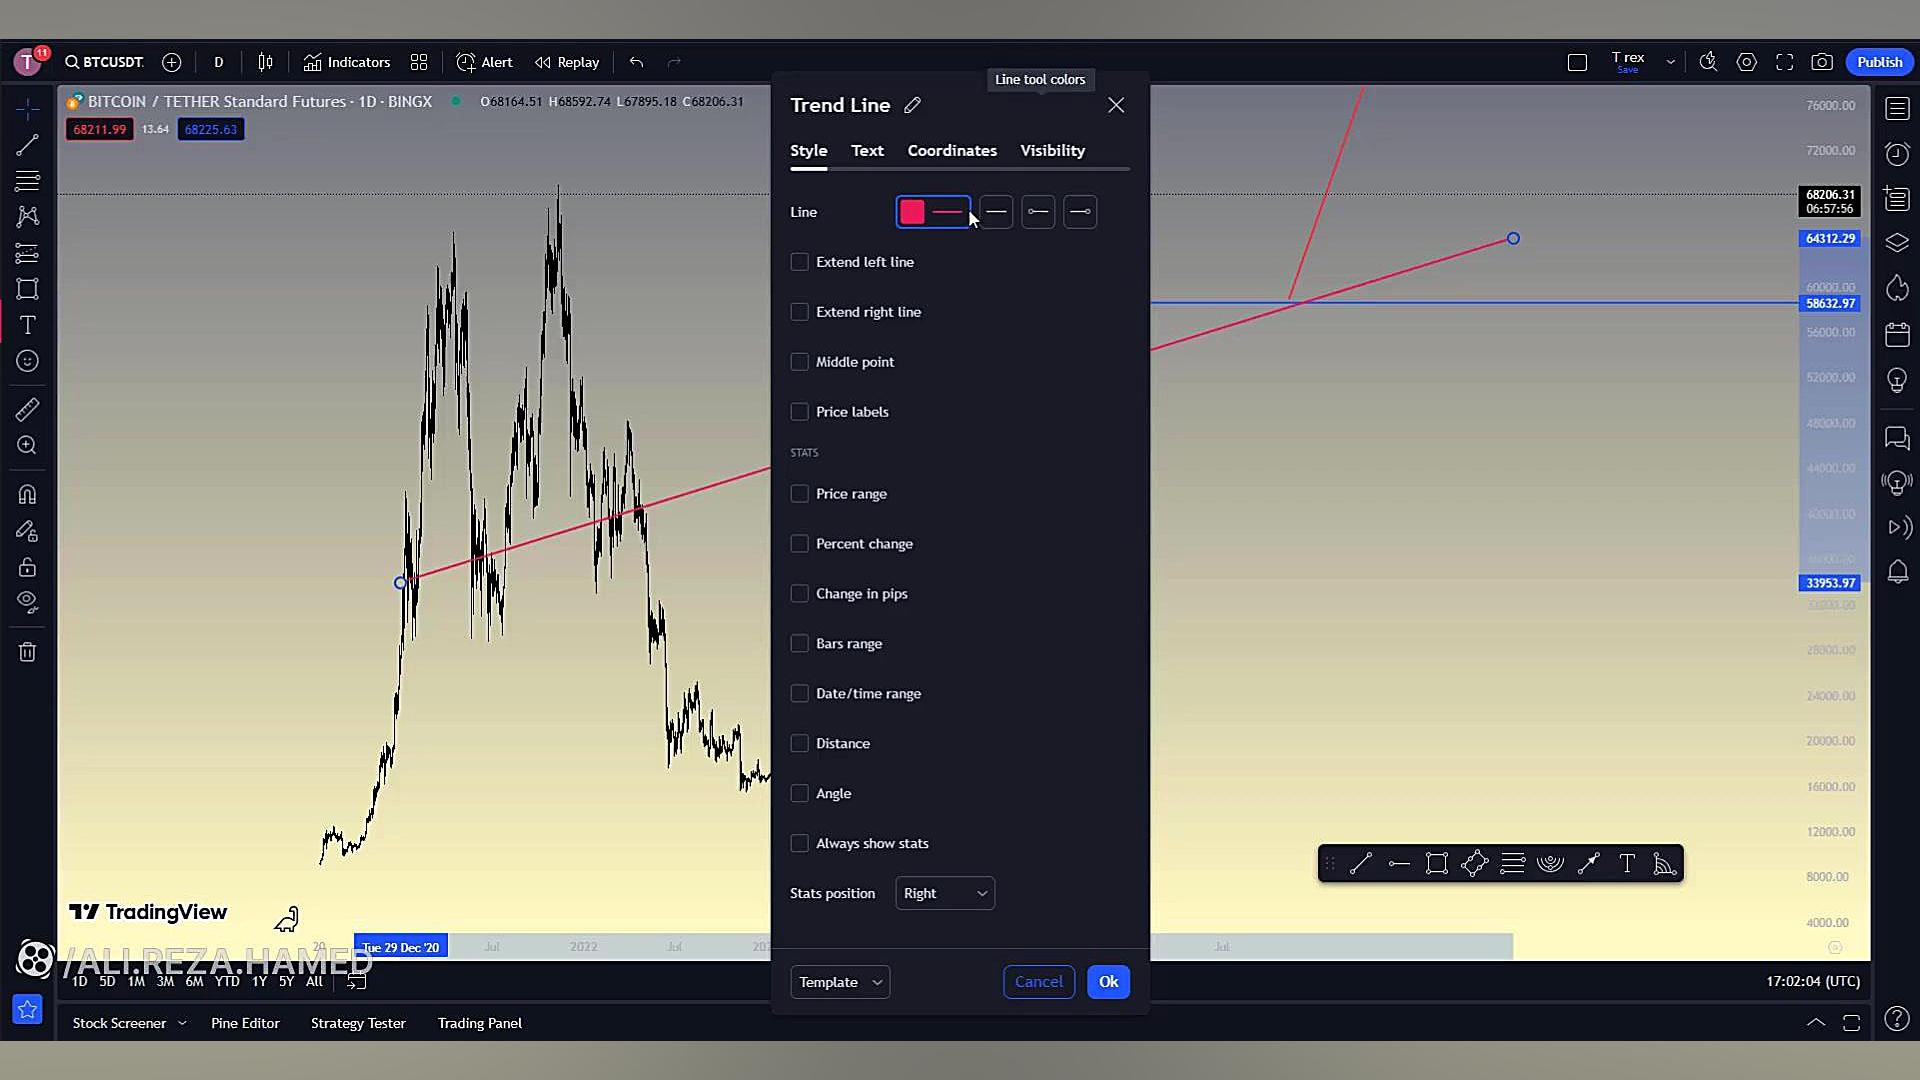Toggle Bars range checkbox
Image resolution: width=1920 pixels, height=1080 pixels.
click(x=799, y=644)
